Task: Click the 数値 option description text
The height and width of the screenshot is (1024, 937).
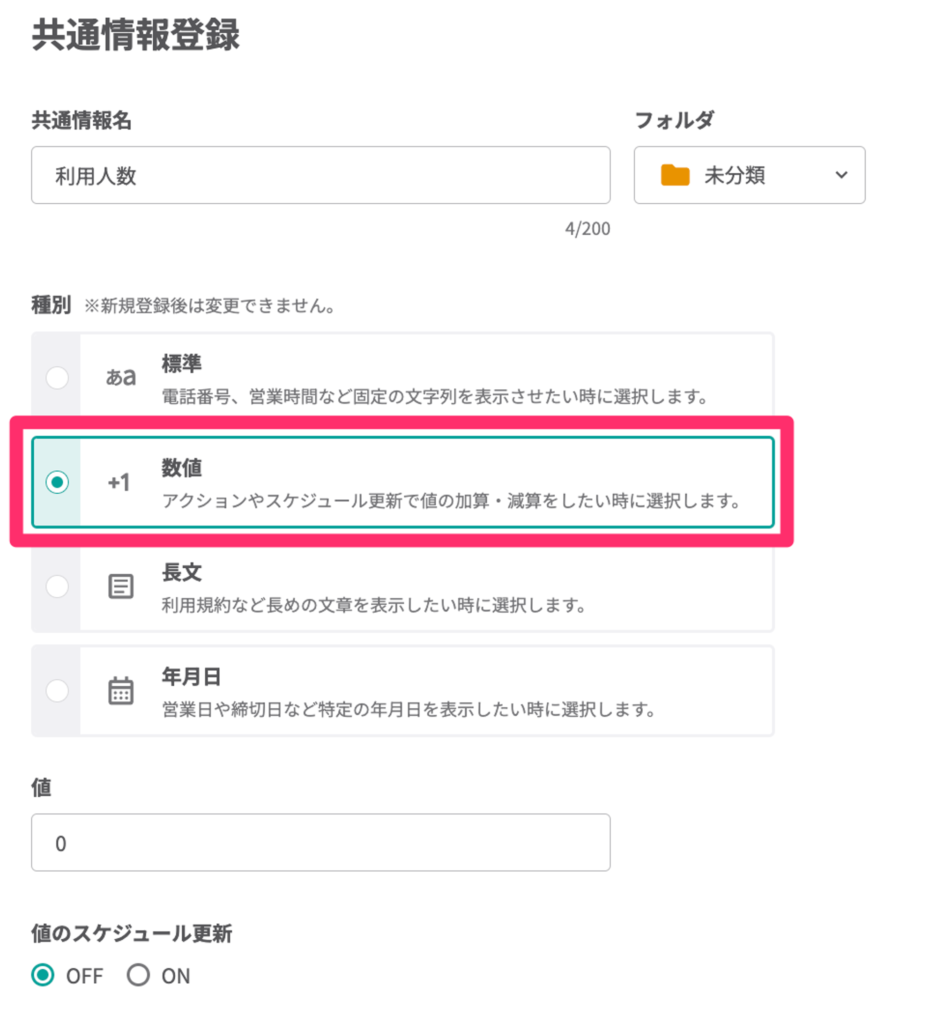Action: [x=451, y=501]
